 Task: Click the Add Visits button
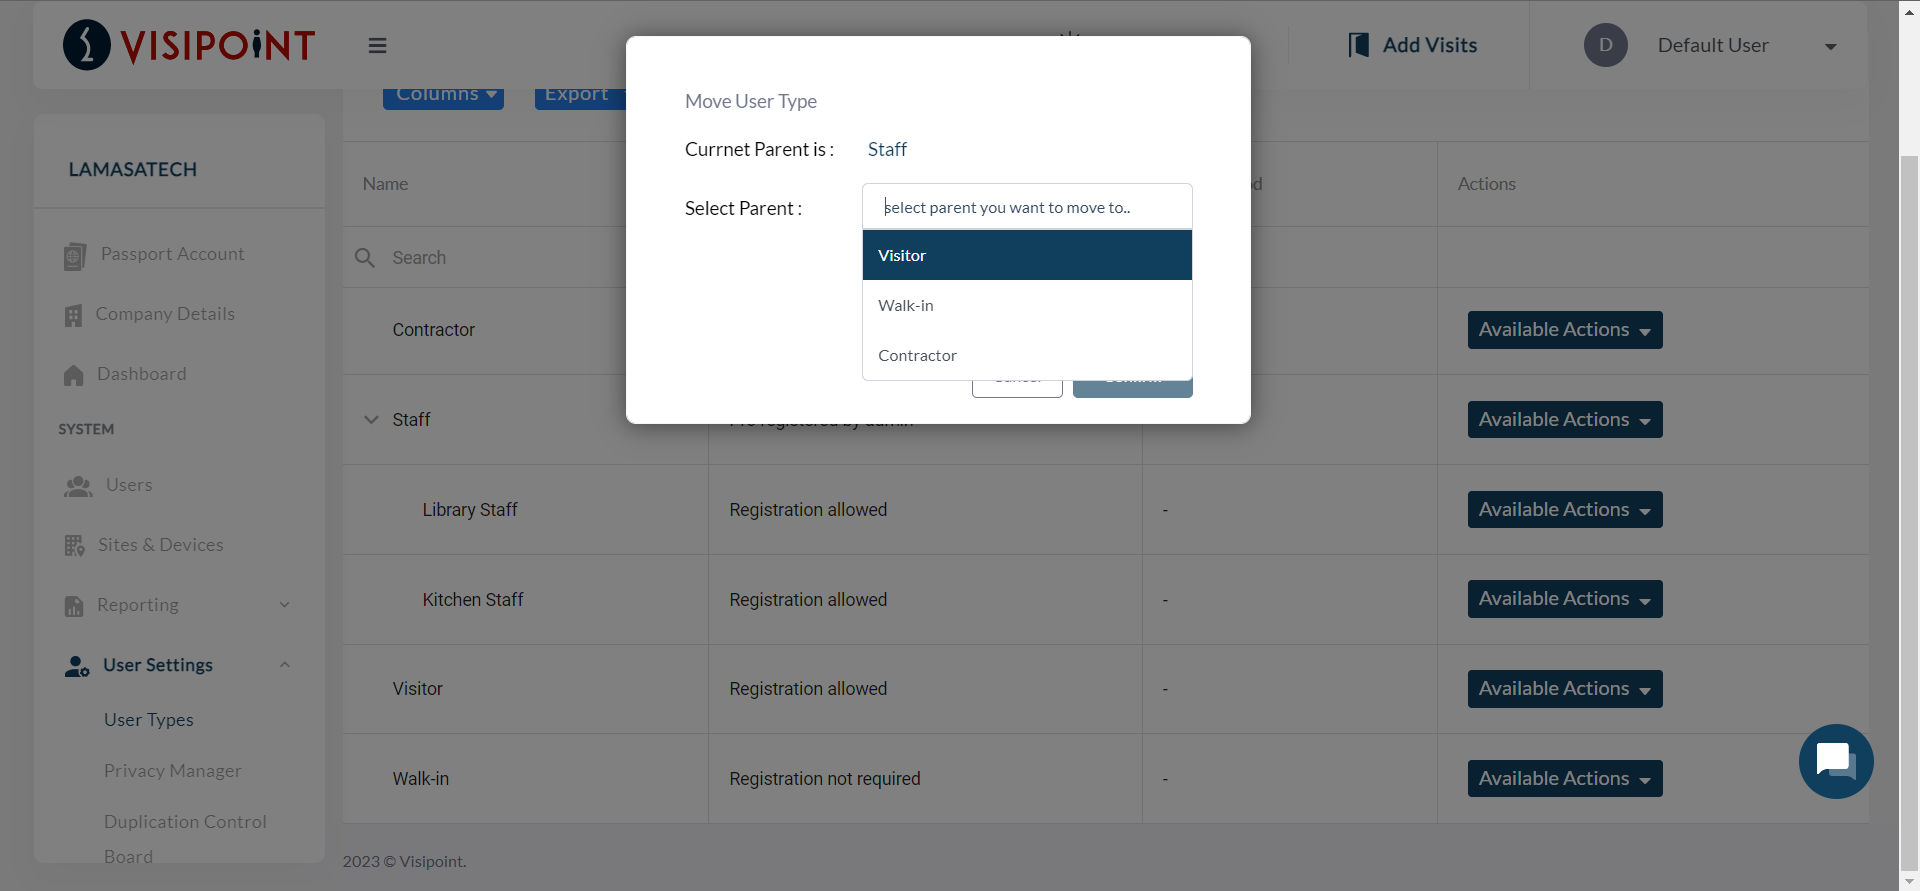[1413, 46]
